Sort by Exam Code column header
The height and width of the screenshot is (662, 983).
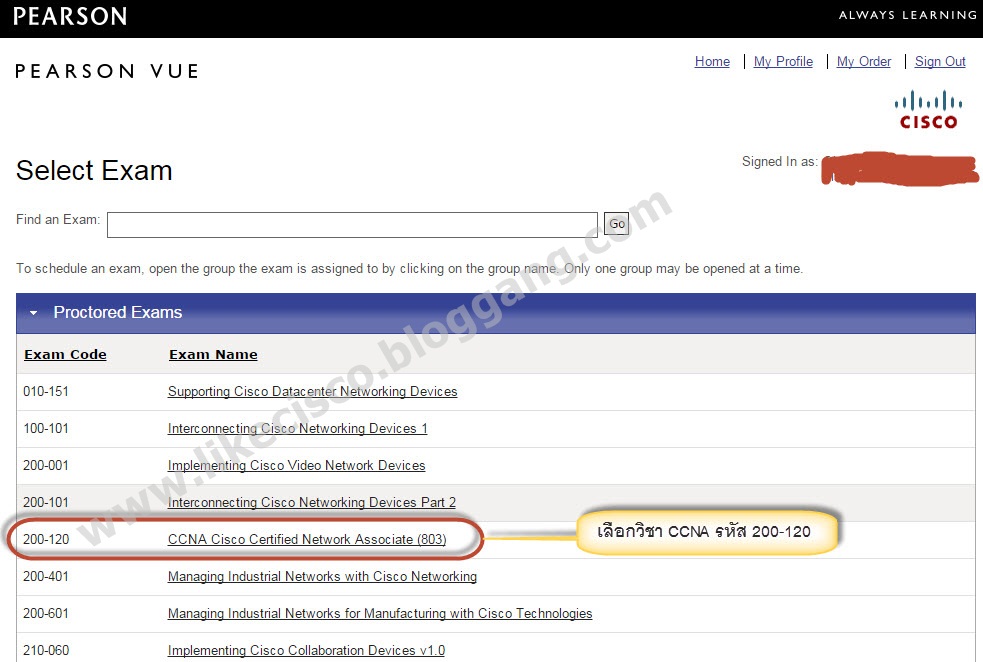tap(65, 354)
